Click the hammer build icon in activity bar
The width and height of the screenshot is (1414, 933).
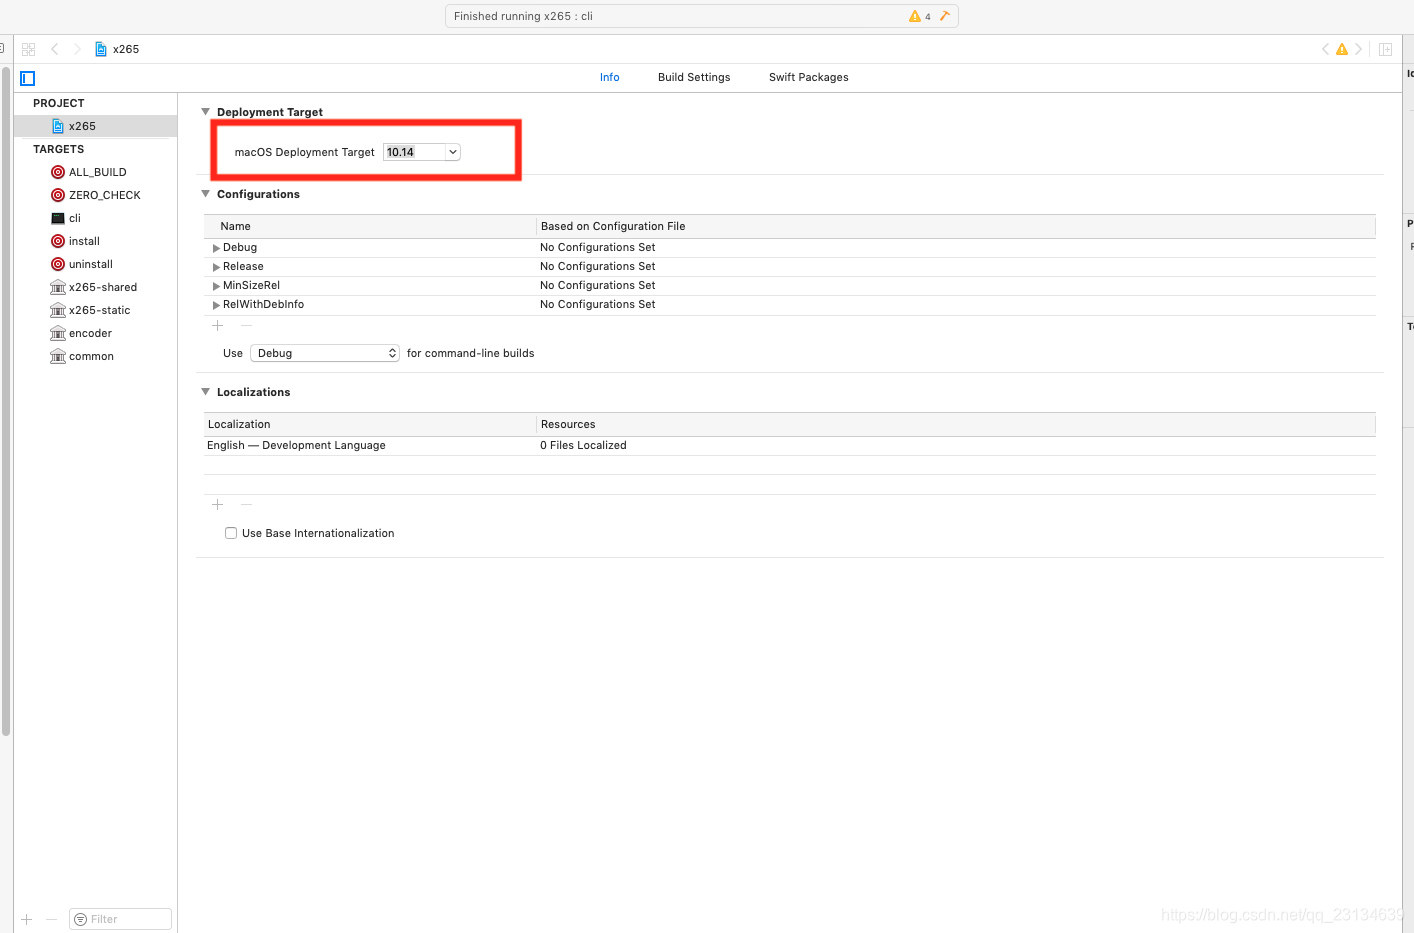click(x=944, y=16)
